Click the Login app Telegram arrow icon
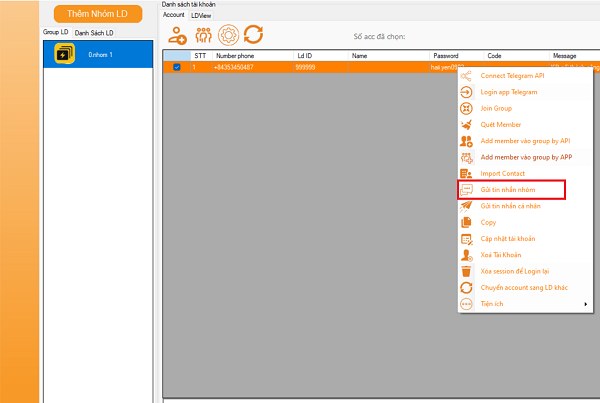Viewport: 600px width, 403px height. coord(466,92)
